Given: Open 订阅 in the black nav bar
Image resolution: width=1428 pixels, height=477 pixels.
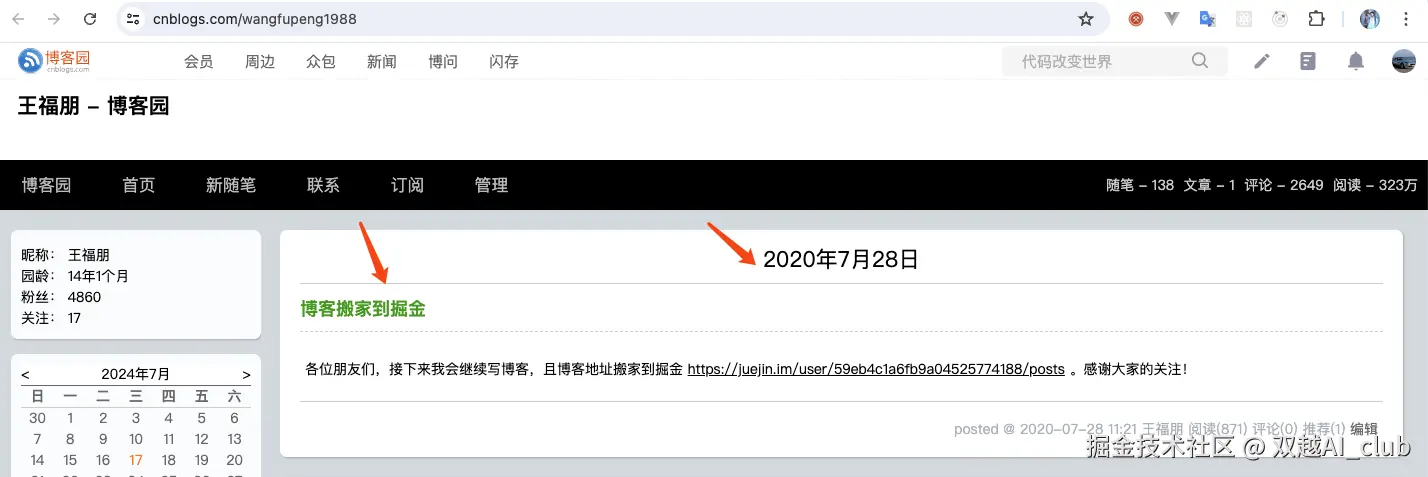Looking at the screenshot, I should [x=407, y=185].
